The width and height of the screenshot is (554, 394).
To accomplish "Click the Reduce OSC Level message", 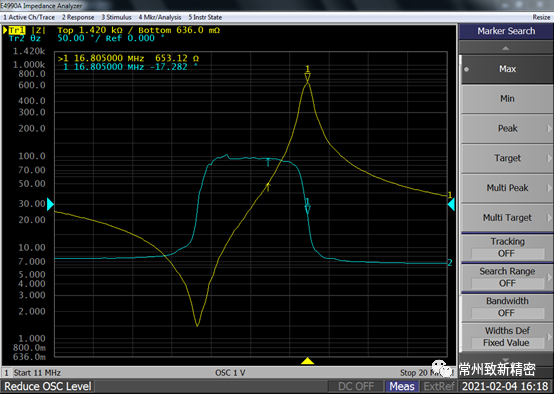I will point(48,386).
